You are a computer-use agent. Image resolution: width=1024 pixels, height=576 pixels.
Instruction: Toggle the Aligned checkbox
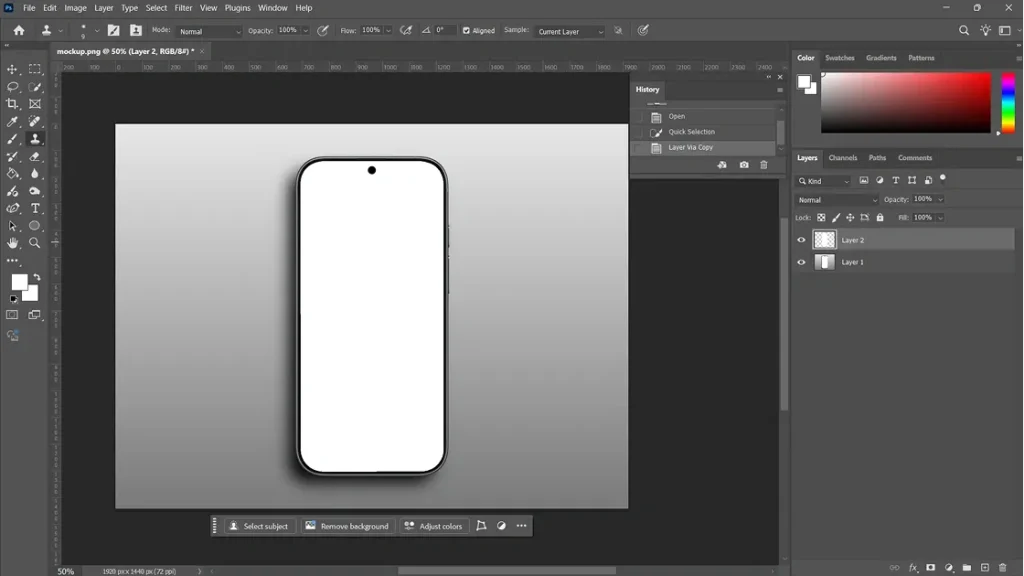466,31
